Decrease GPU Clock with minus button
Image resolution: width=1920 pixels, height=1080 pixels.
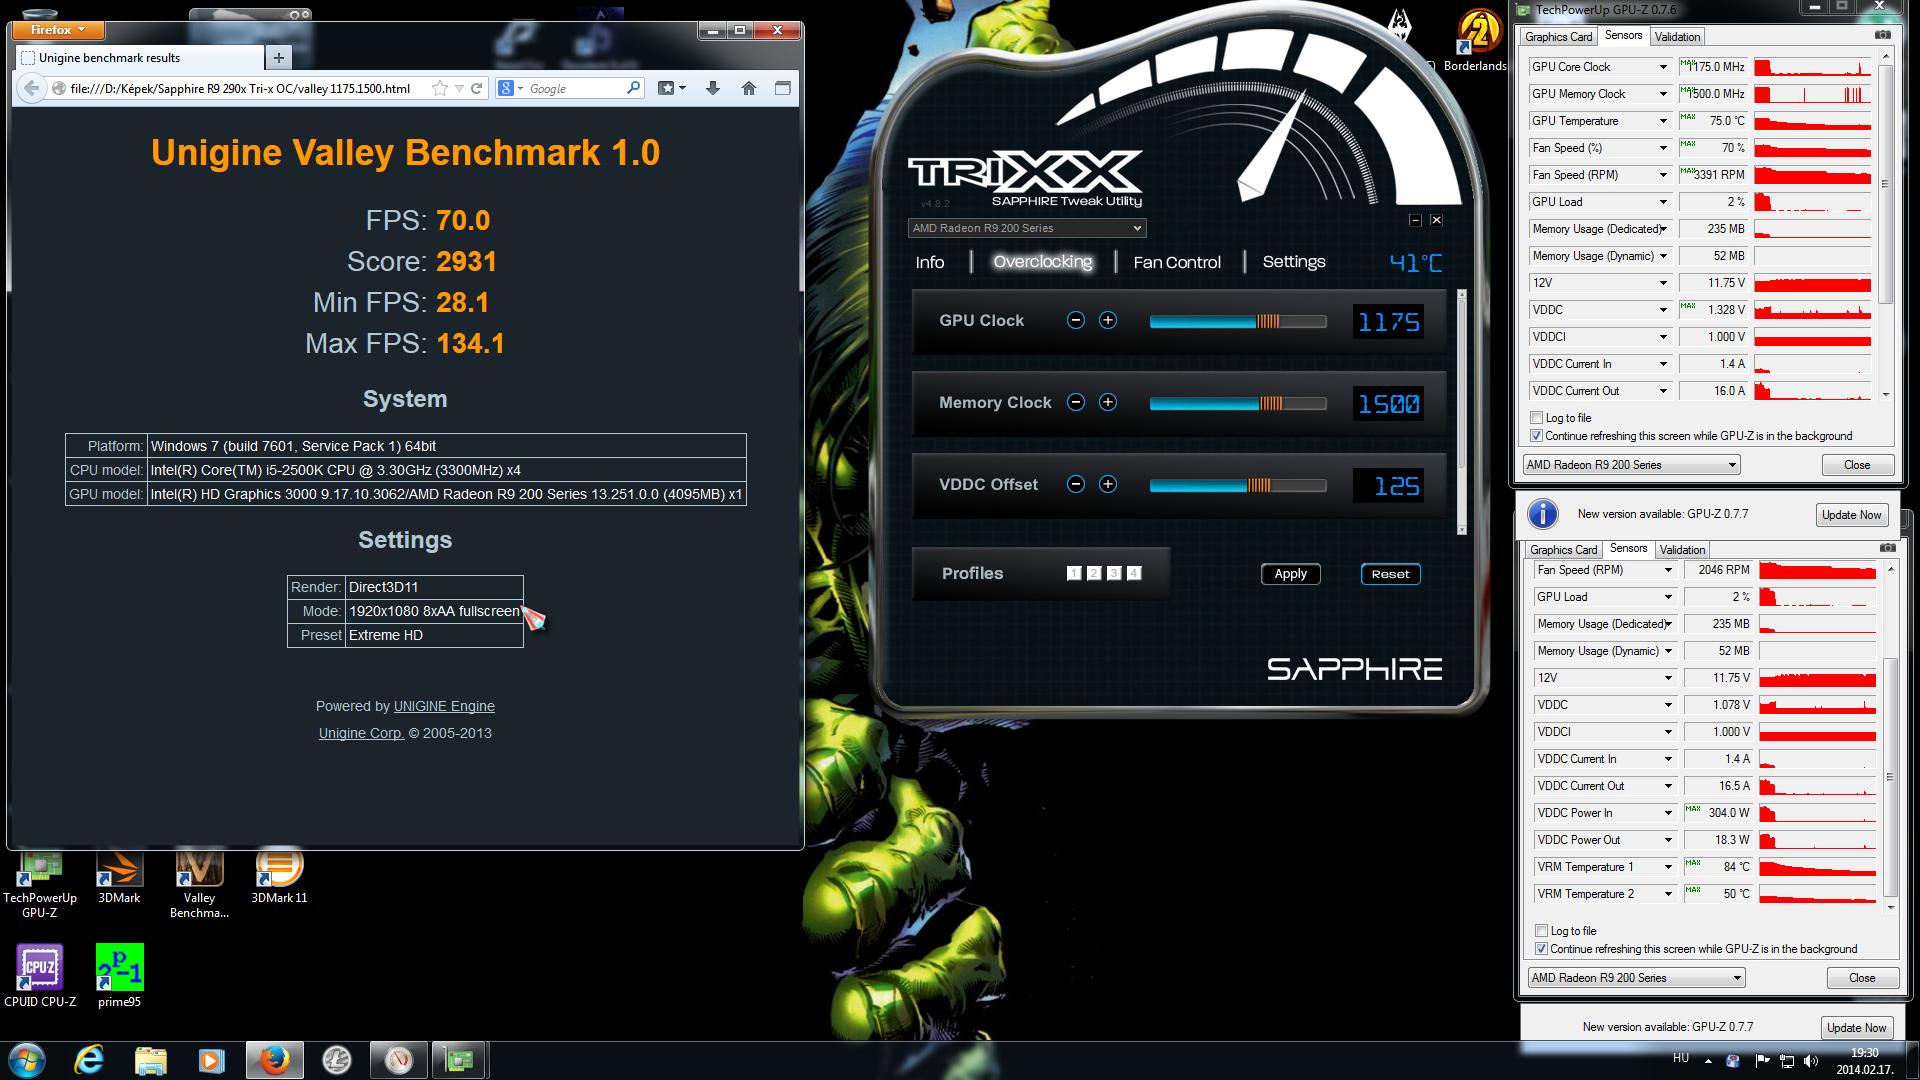point(1076,320)
